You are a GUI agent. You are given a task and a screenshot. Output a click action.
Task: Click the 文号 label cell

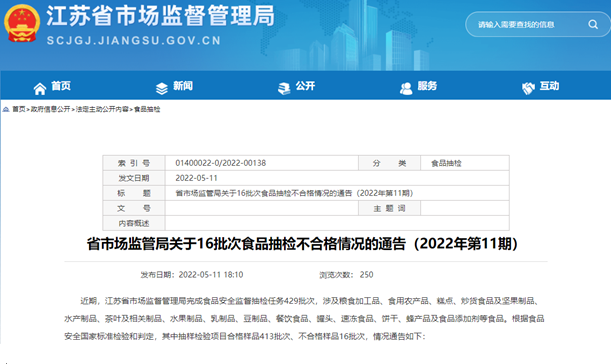(x=134, y=209)
